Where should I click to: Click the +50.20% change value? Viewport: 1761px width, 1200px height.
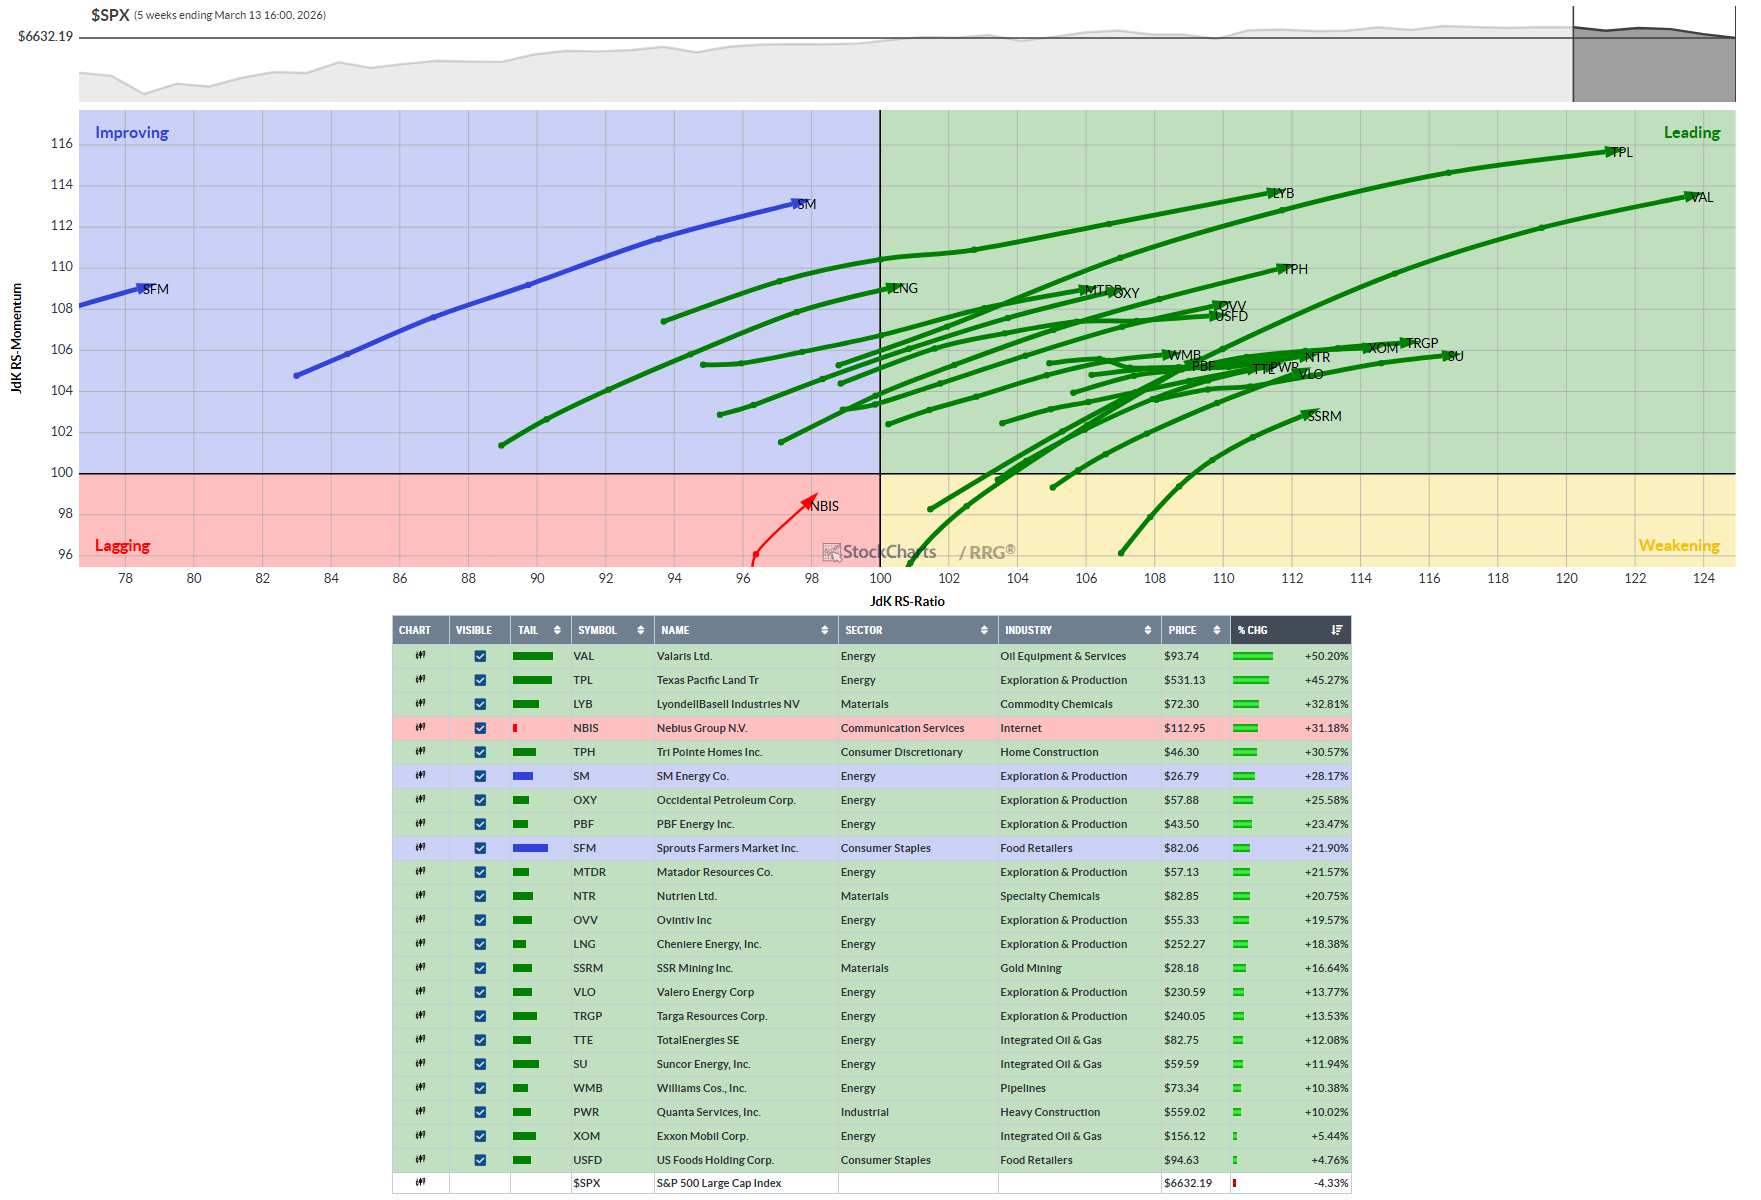tap(1326, 656)
